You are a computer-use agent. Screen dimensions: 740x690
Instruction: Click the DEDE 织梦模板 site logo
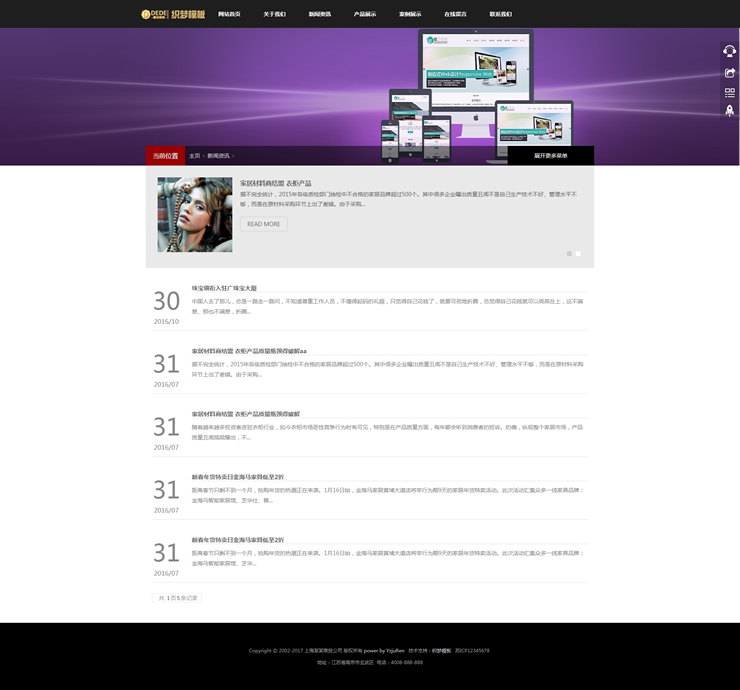(172, 14)
